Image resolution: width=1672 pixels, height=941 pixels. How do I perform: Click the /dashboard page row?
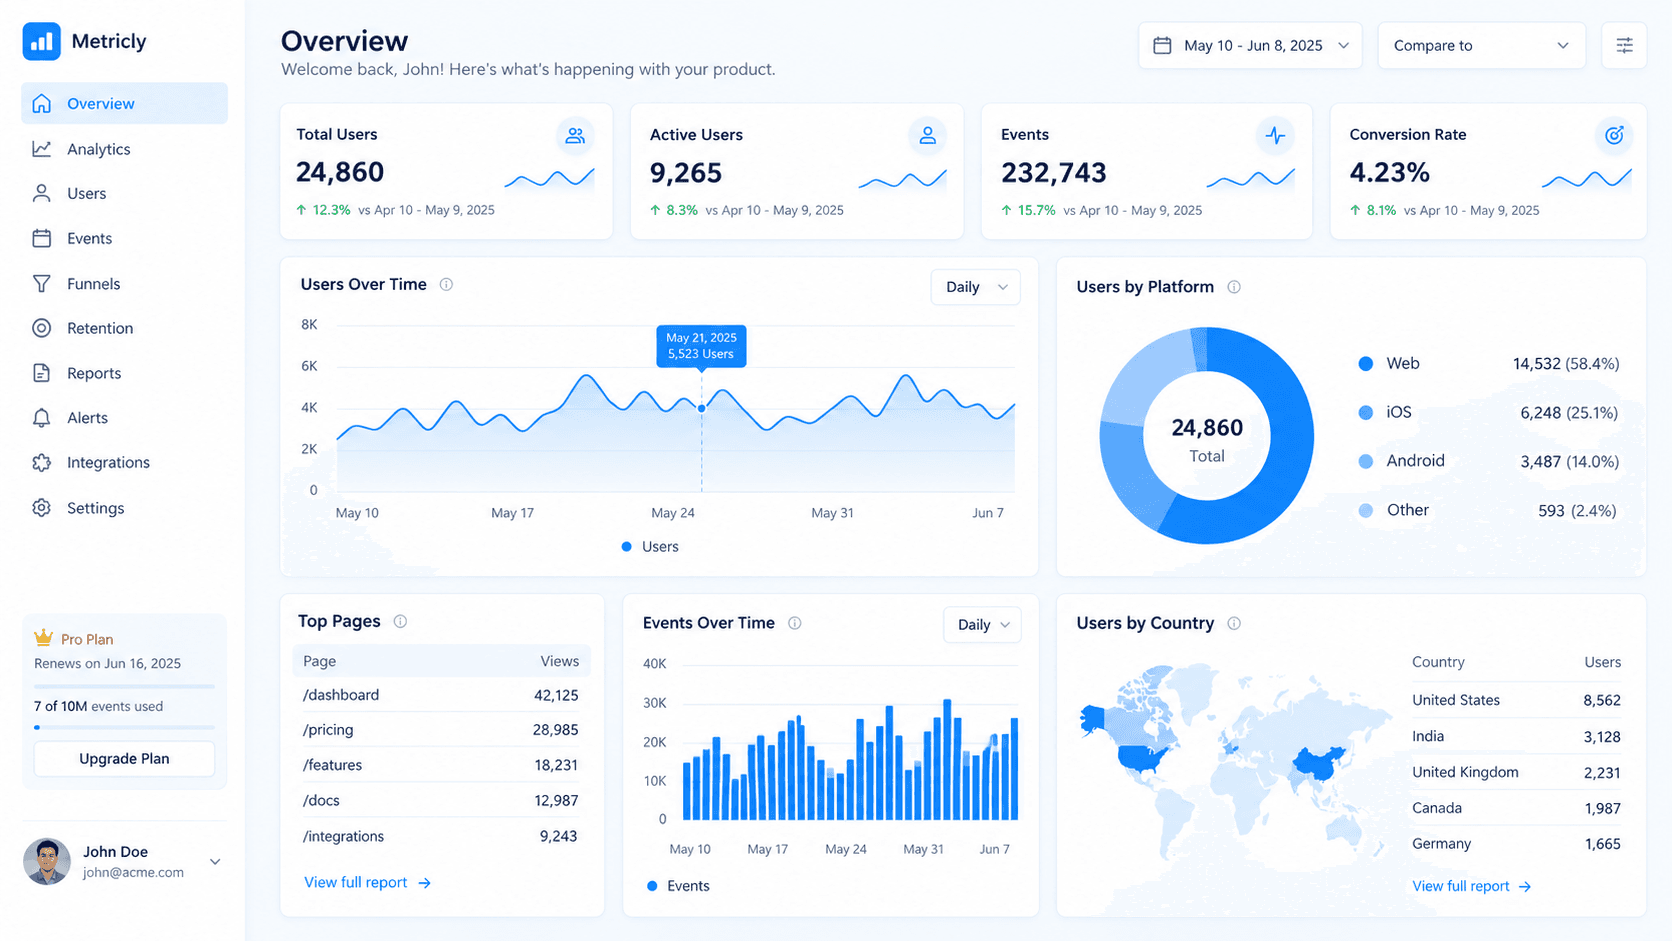point(441,695)
